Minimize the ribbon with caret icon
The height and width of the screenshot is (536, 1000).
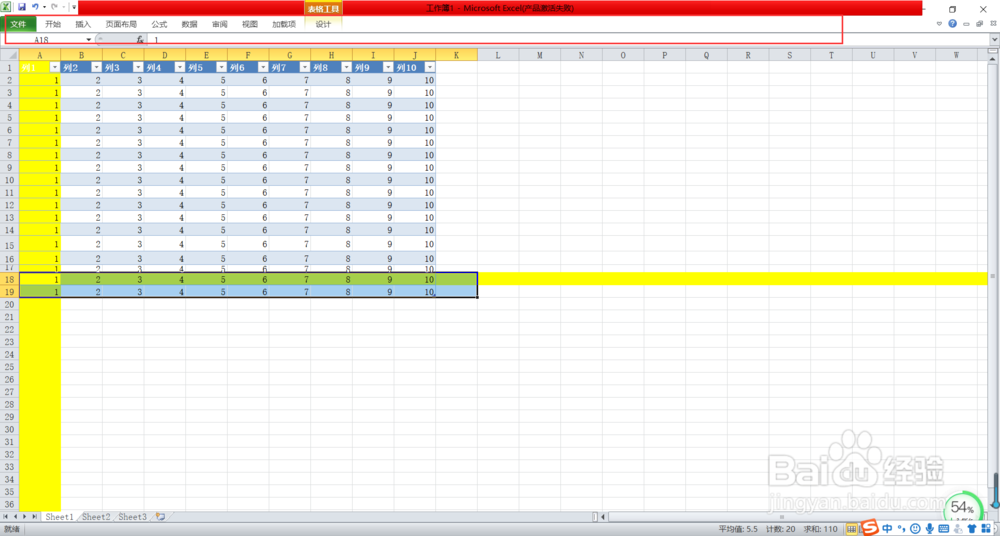[939, 24]
